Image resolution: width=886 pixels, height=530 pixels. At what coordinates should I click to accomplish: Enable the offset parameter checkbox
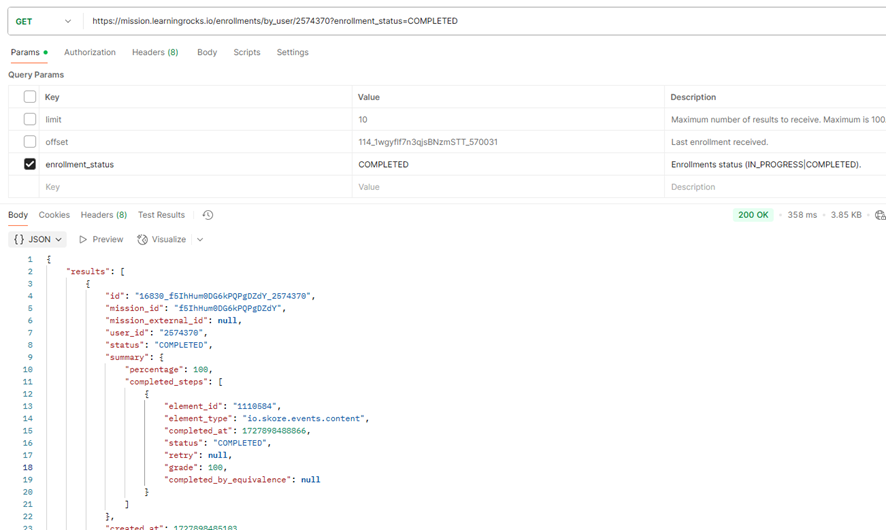[x=30, y=142]
